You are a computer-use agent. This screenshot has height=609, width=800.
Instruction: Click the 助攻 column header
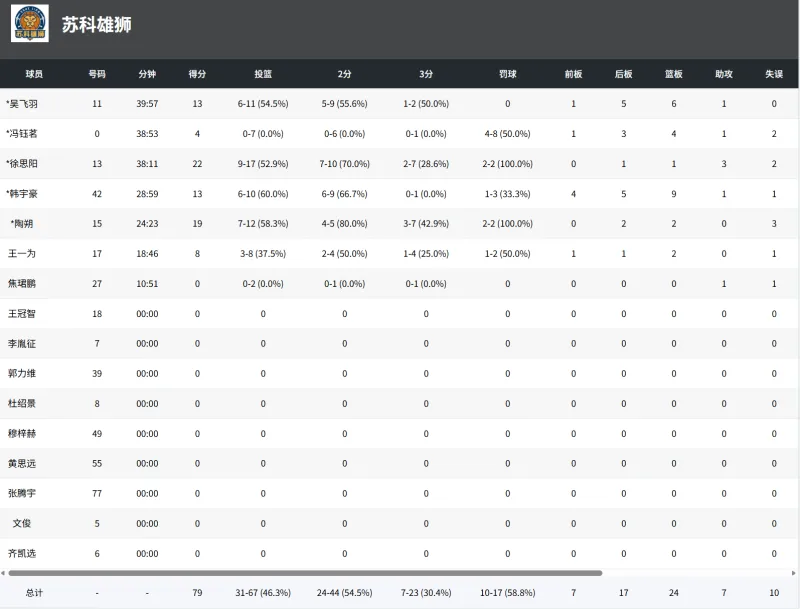pos(724,74)
